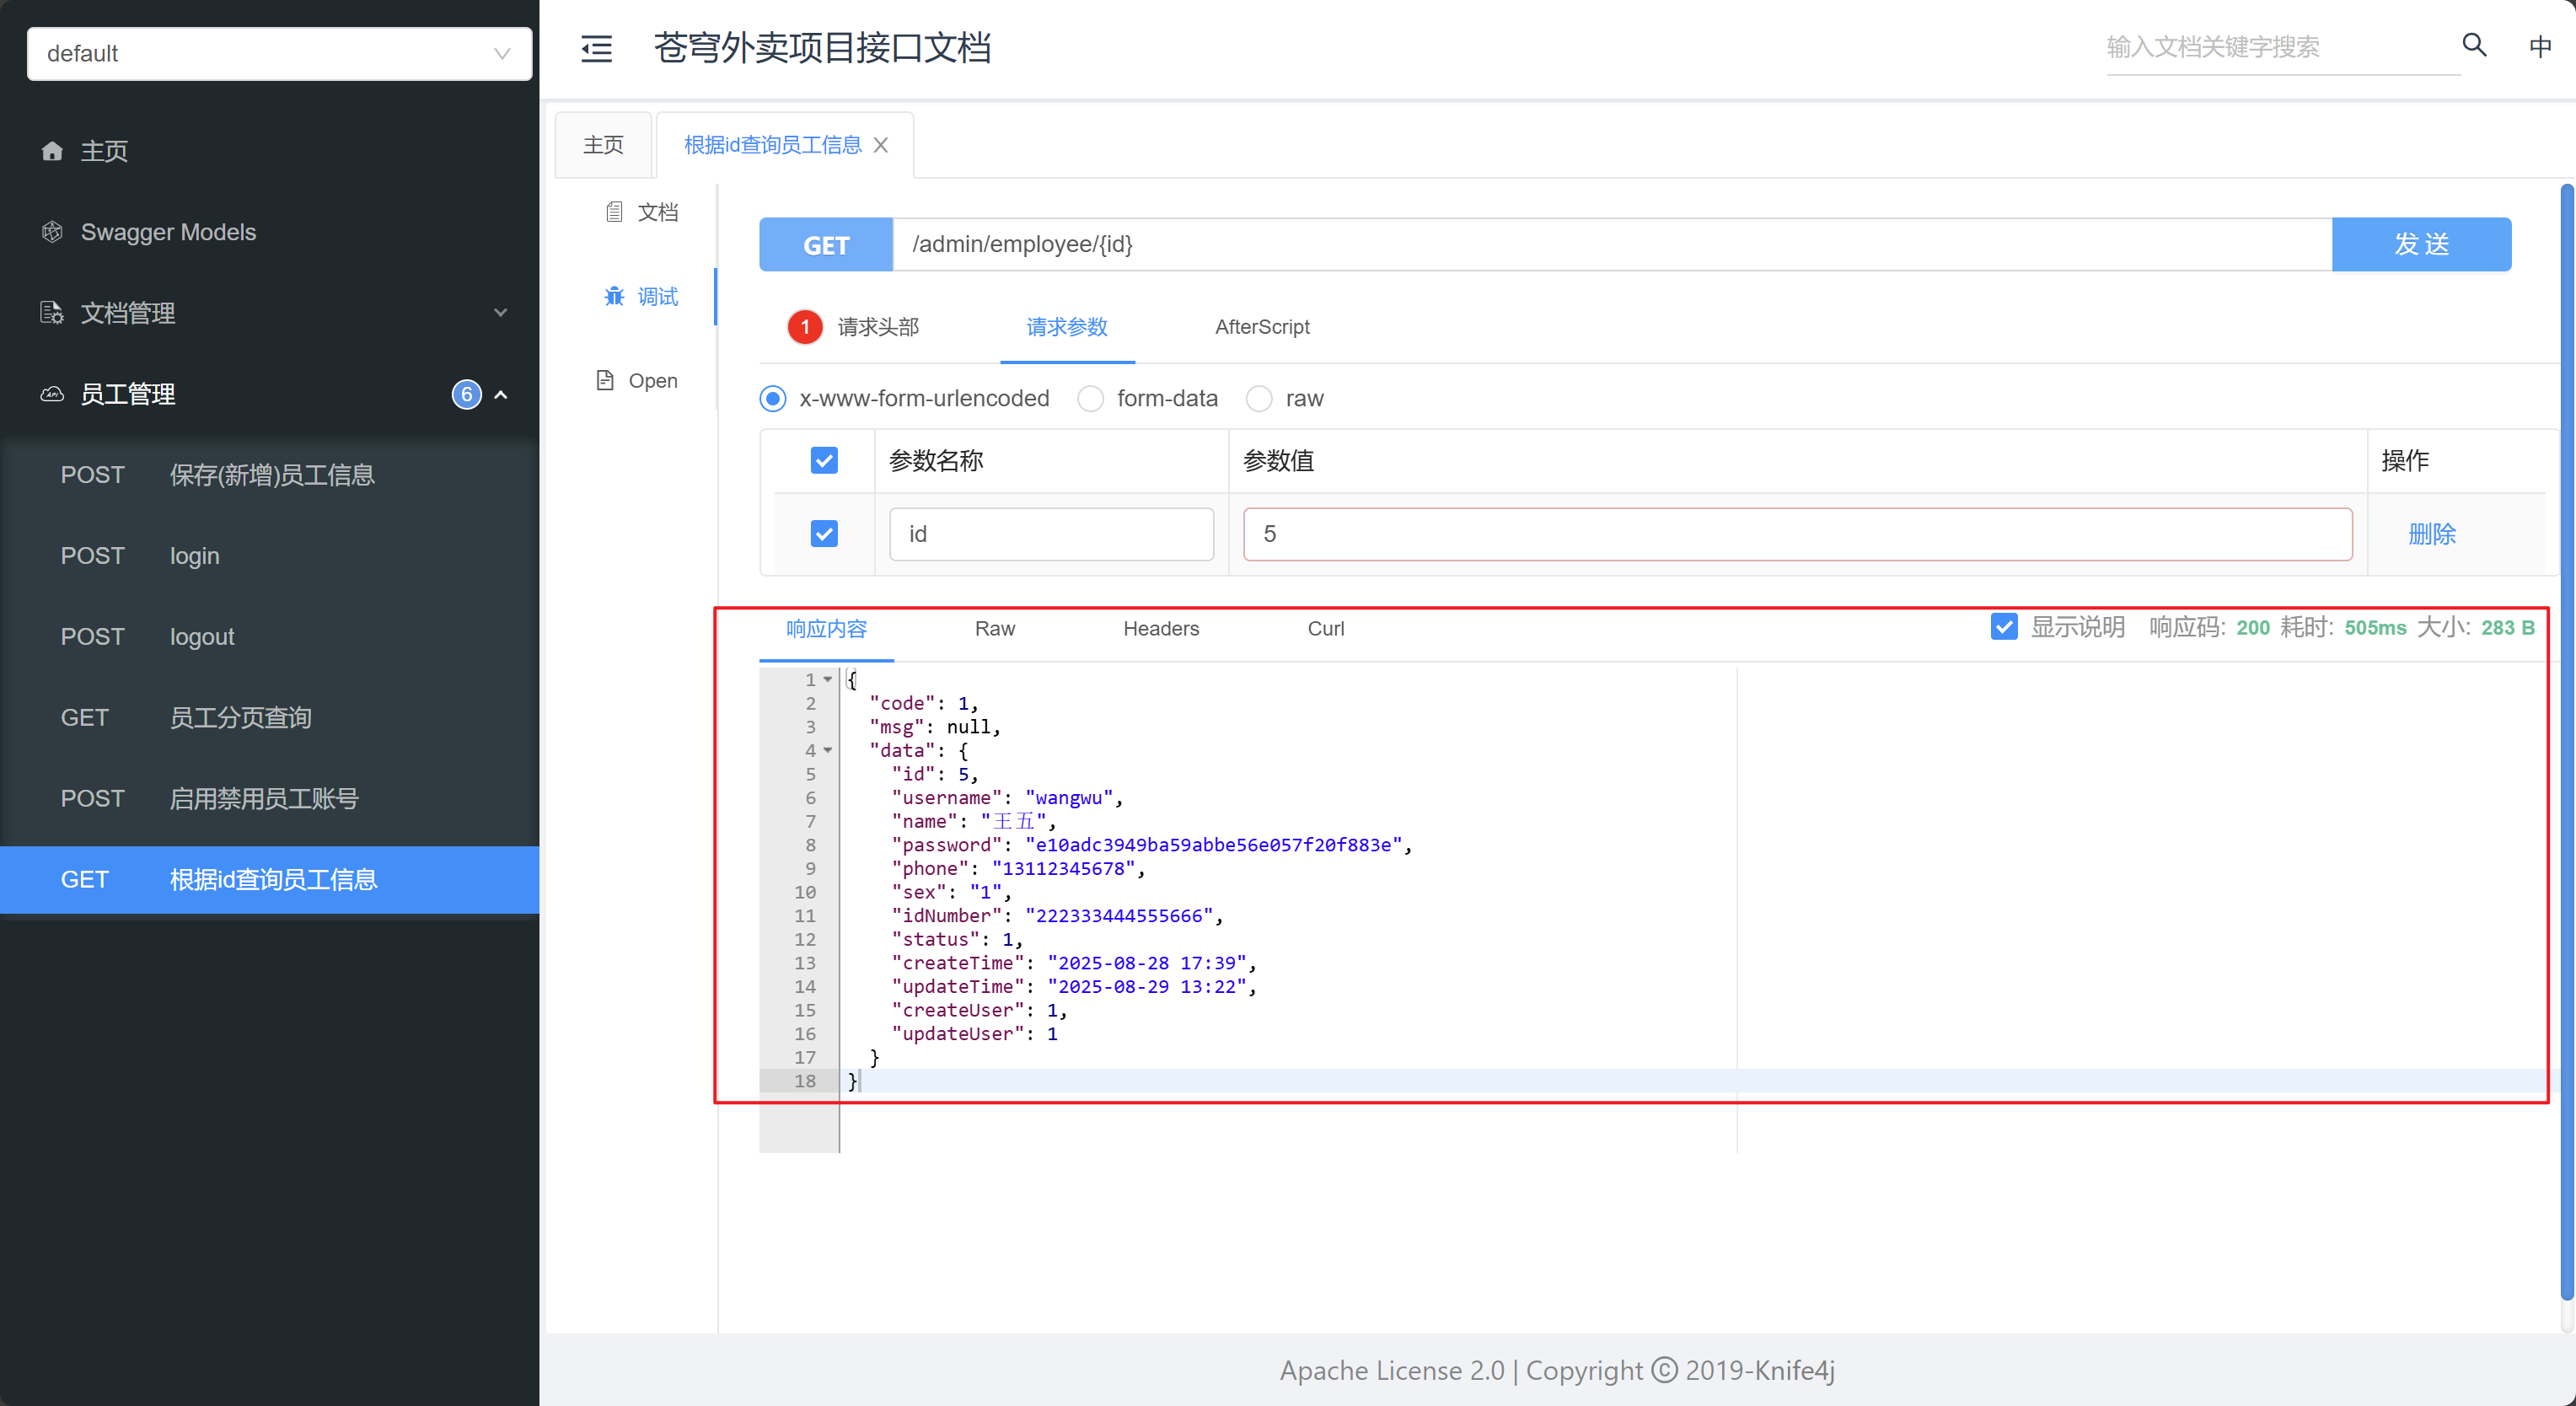The height and width of the screenshot is (1406, 2576).
Task: Click the 505ms elapsed time value
Action: click(2375, 627)
